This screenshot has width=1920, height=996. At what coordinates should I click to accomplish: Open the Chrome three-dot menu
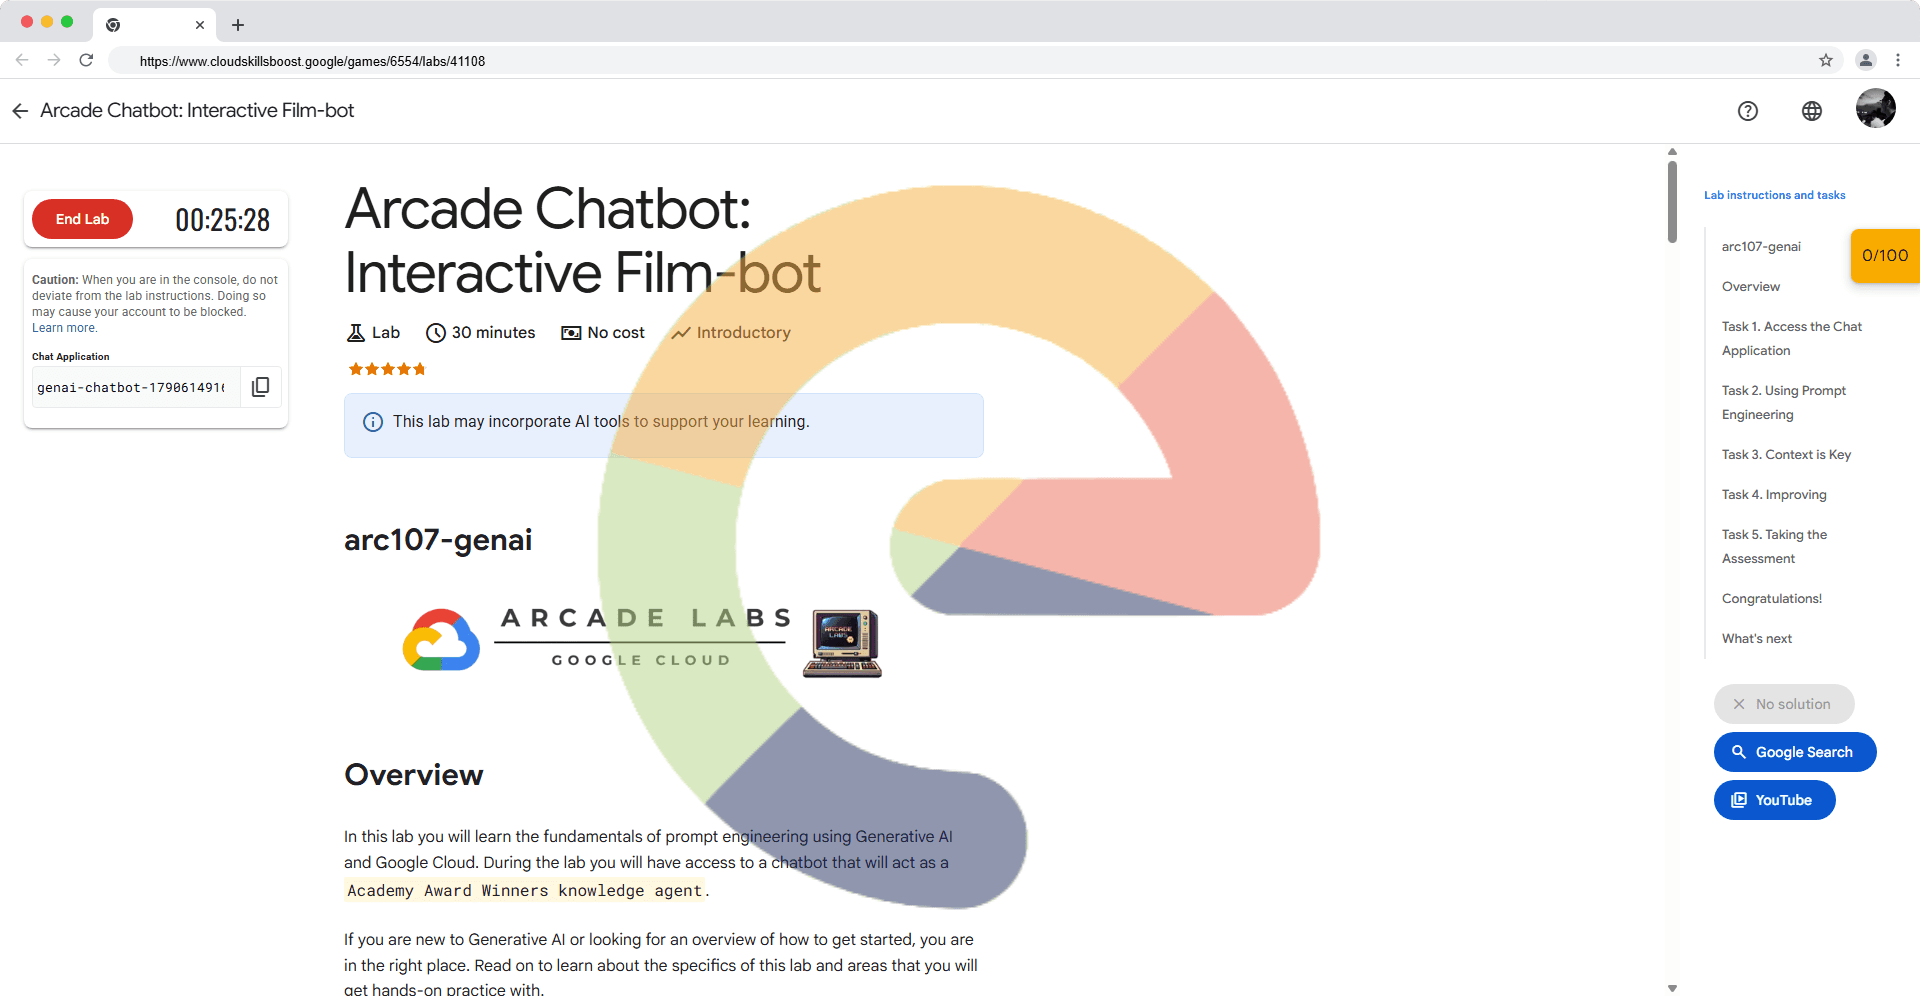(x=1897, y=61)
